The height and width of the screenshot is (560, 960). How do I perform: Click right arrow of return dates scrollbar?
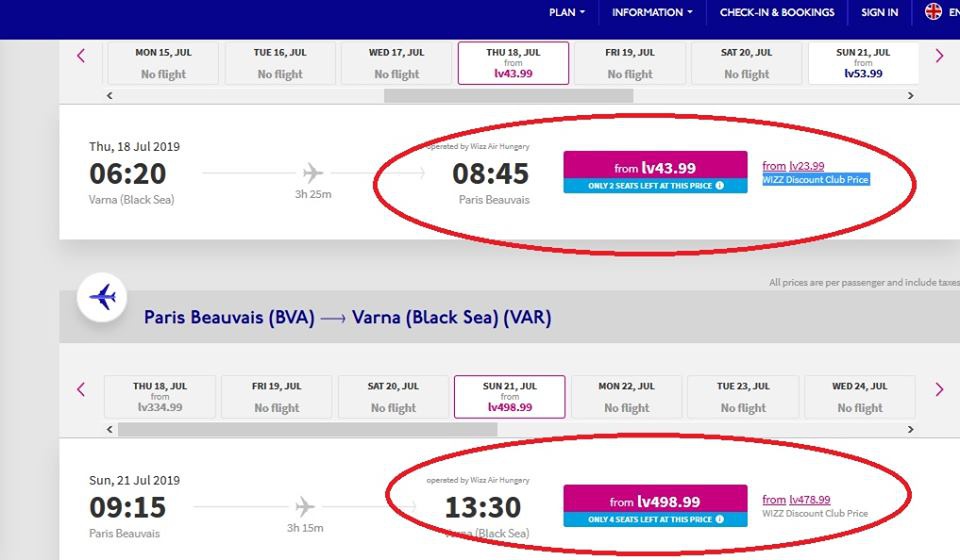(910, 430)
